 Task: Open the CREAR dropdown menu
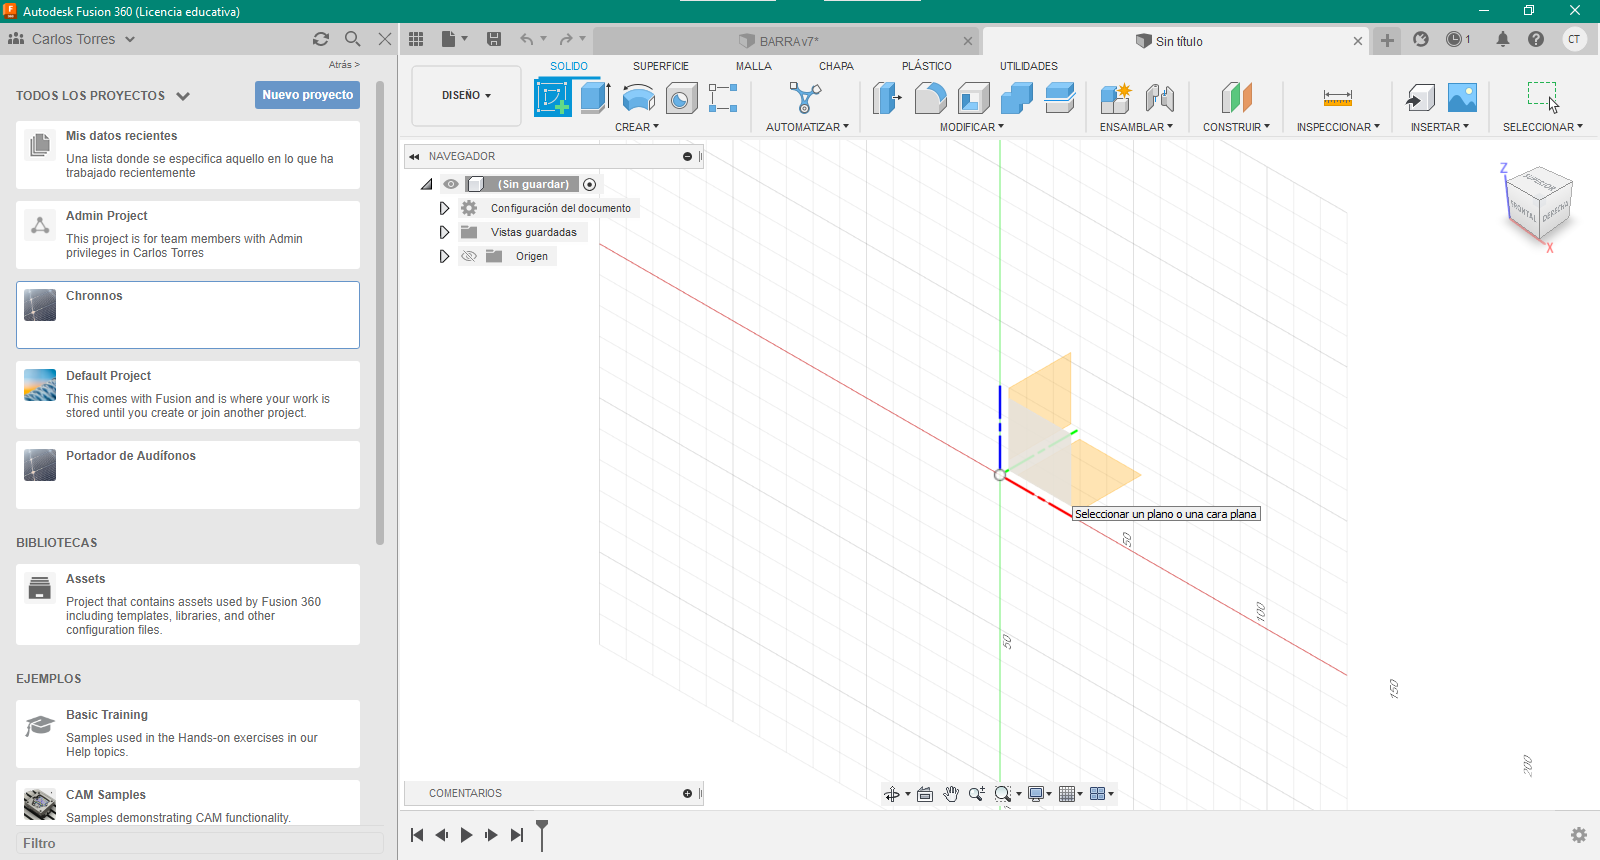tap(637, 127)
